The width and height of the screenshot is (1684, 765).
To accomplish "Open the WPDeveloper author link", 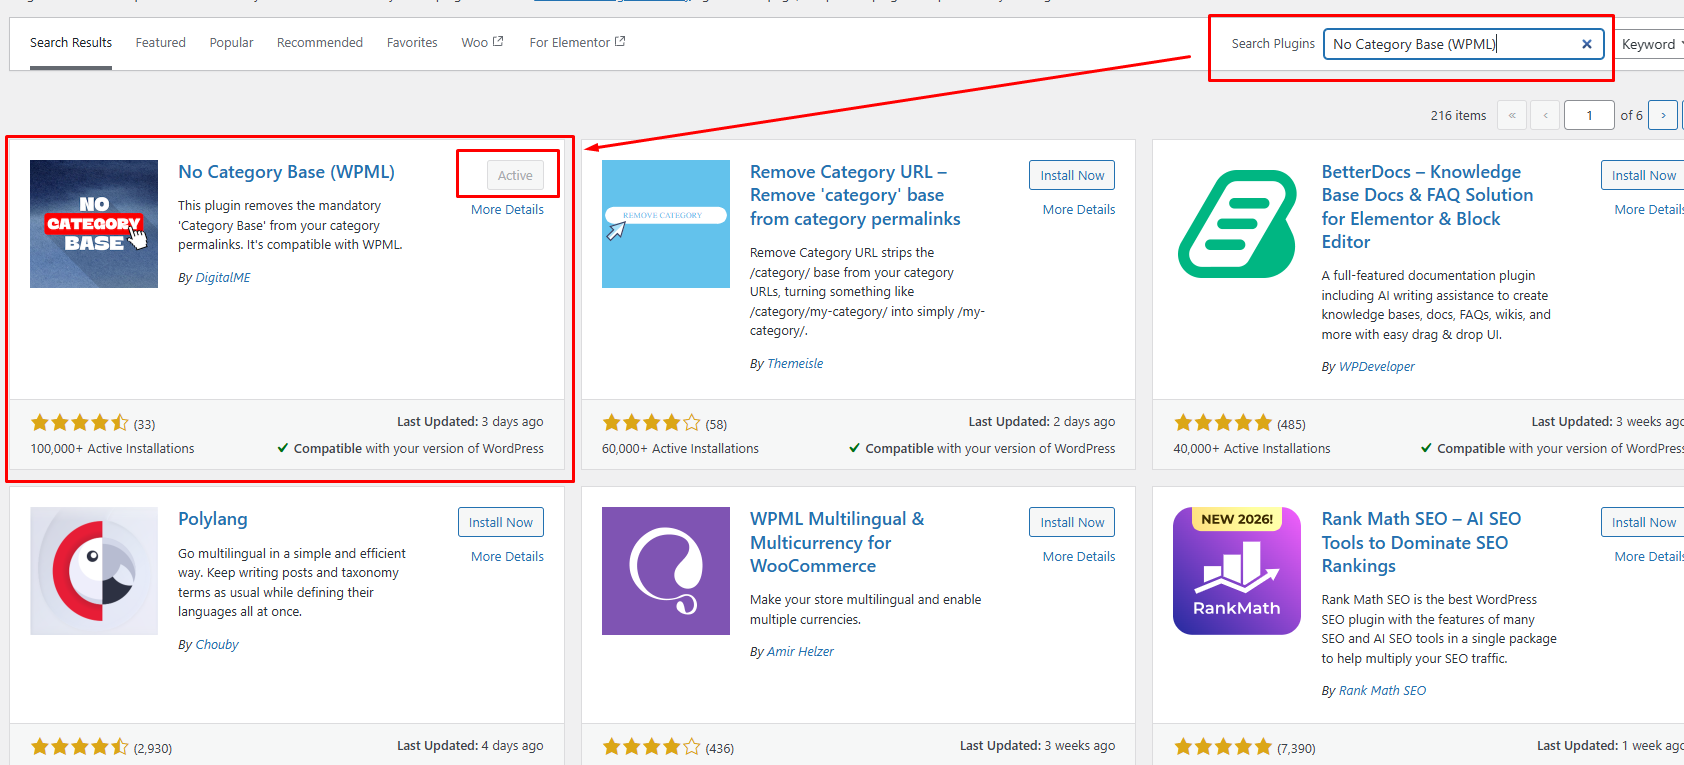I will click(1377, 367).
